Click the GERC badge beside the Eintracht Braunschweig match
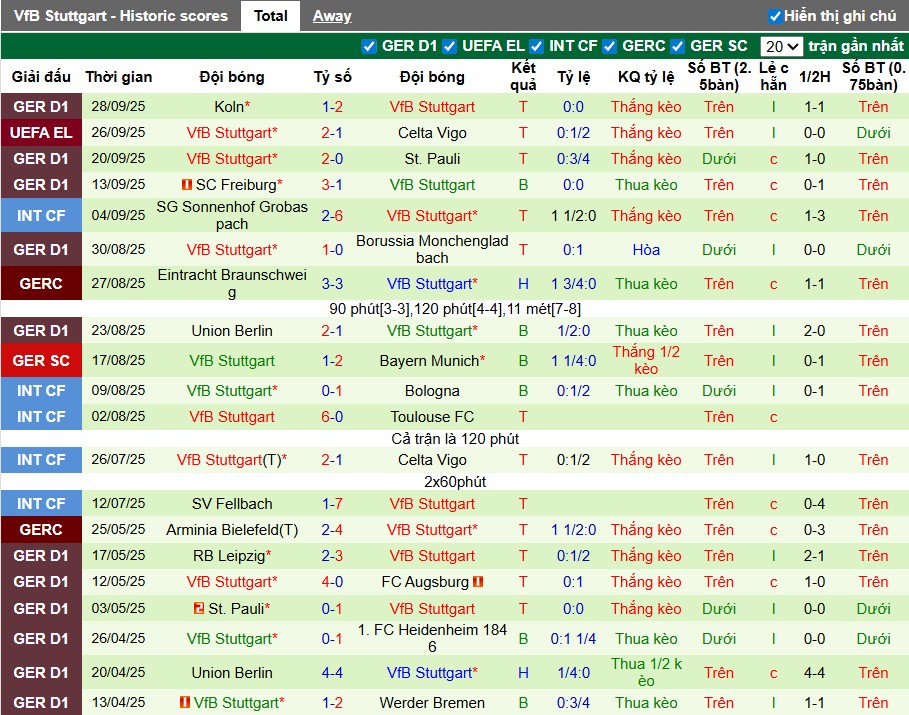909x715 pixels. tap(40, 284)
